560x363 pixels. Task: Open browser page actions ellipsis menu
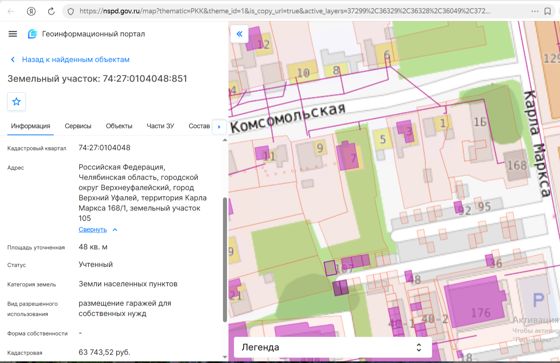point(535,11)
